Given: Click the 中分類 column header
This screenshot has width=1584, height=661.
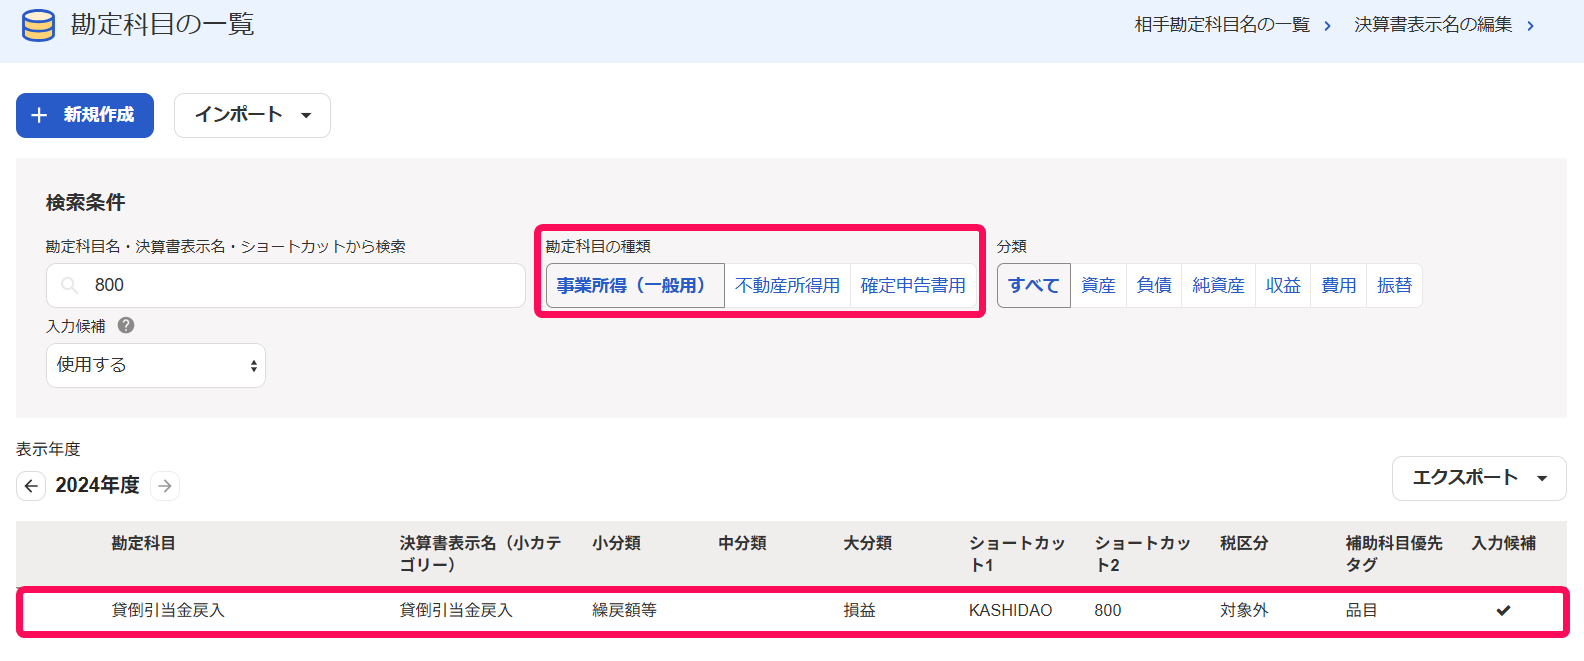Looking at the screenshot, I should [x=742, y=543].
